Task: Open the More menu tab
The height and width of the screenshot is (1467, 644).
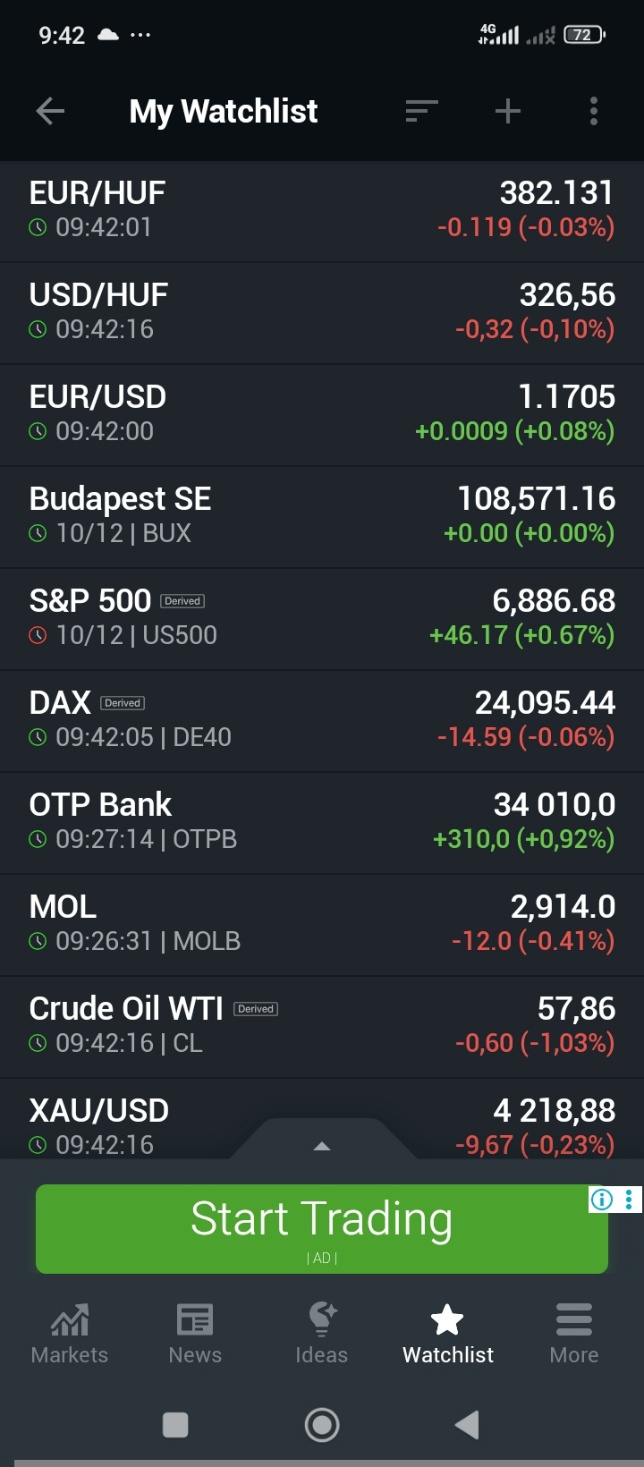Action: coord(574,1334)
